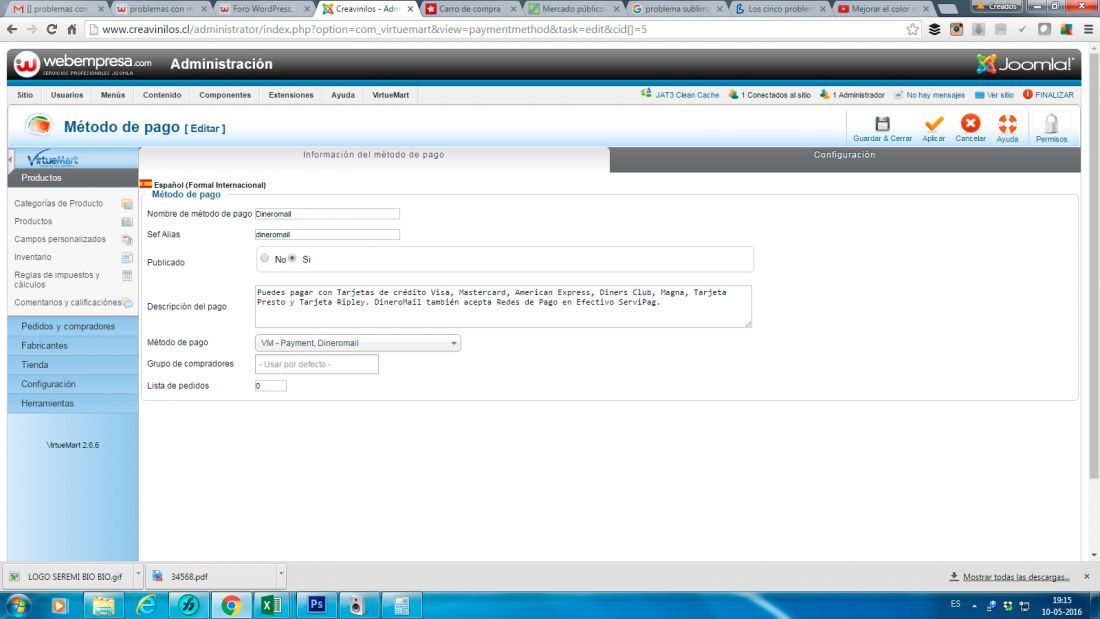Open the Grupo de compradores selector

pos(316,364)
